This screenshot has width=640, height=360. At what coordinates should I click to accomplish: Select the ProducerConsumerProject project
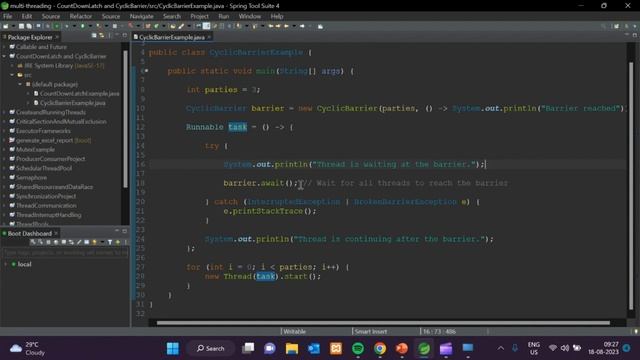pyautogui.click(x=47, y=159)
